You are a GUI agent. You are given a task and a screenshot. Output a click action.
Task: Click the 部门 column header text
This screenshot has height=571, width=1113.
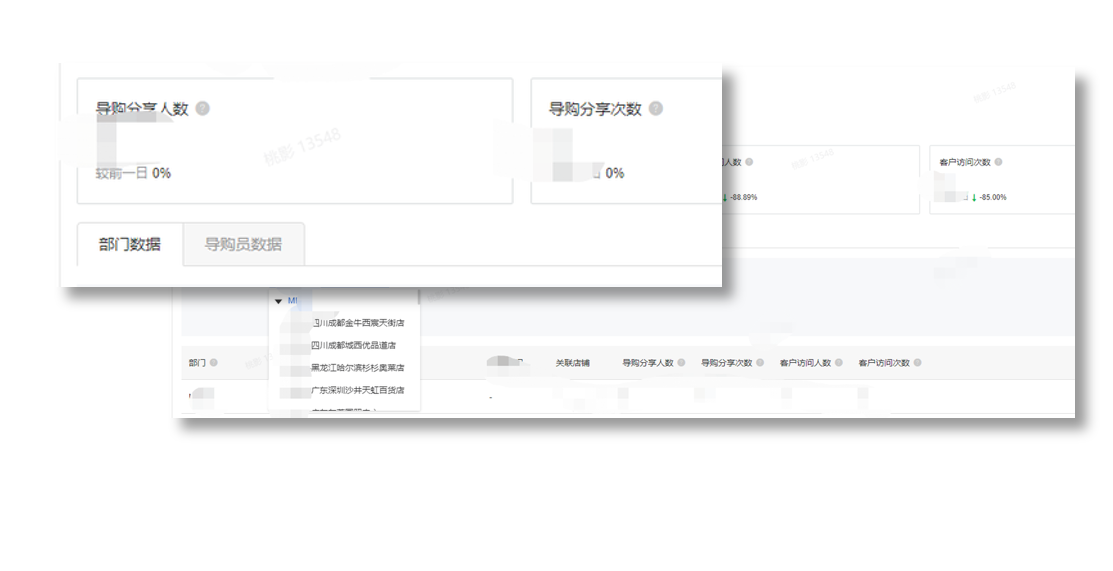(x=197, y=363)
